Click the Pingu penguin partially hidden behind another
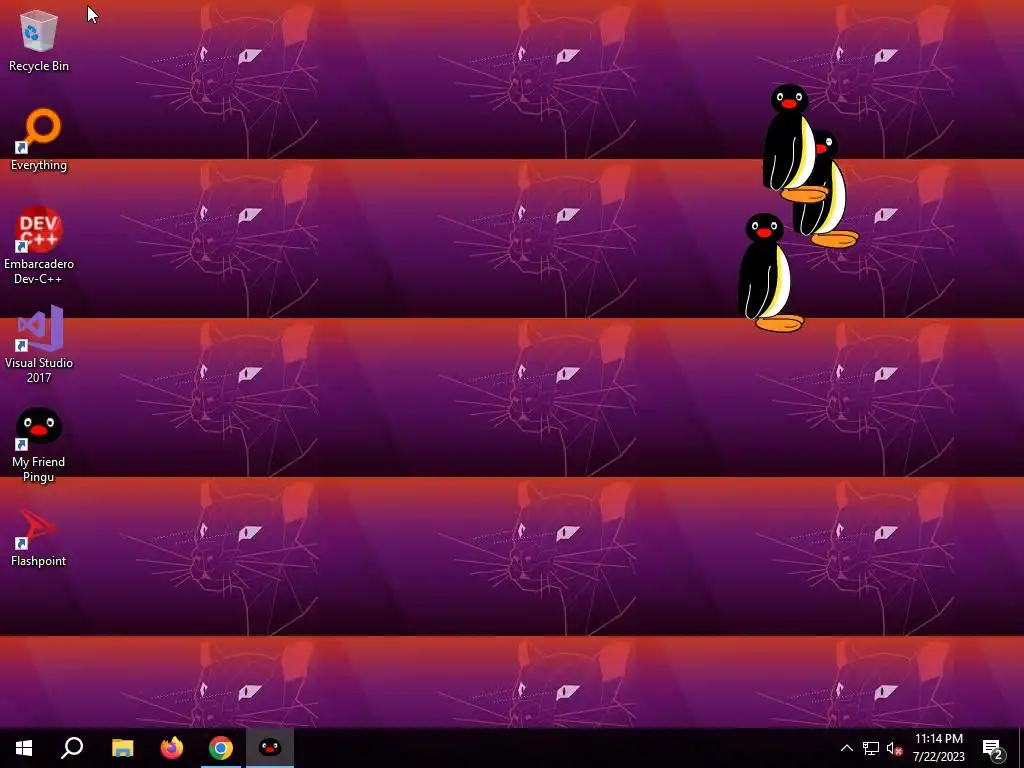 pos(835,196)
